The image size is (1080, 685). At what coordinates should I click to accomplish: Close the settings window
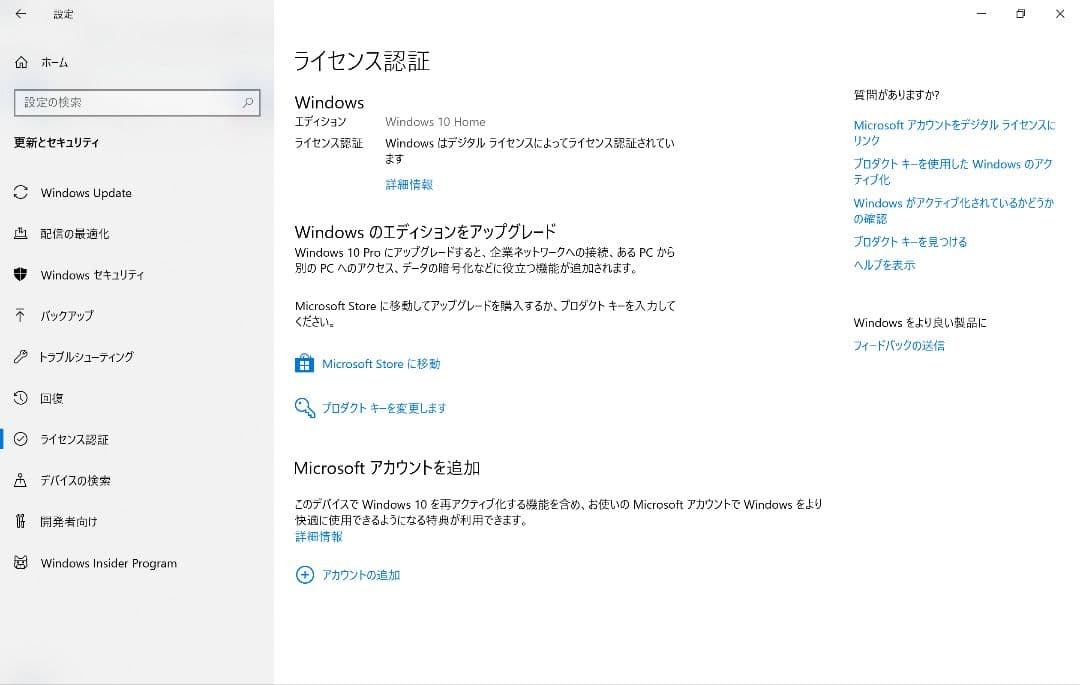[x=1060, y=14]
